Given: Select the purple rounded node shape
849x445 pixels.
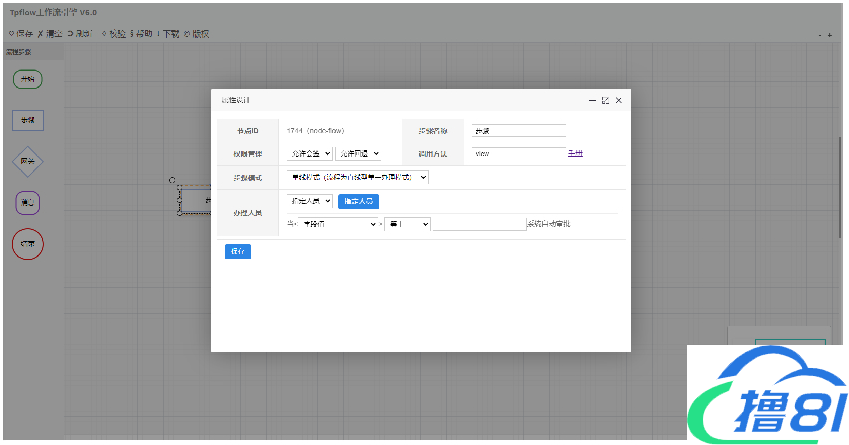Looking at the screenshot, I should (27, 203).
